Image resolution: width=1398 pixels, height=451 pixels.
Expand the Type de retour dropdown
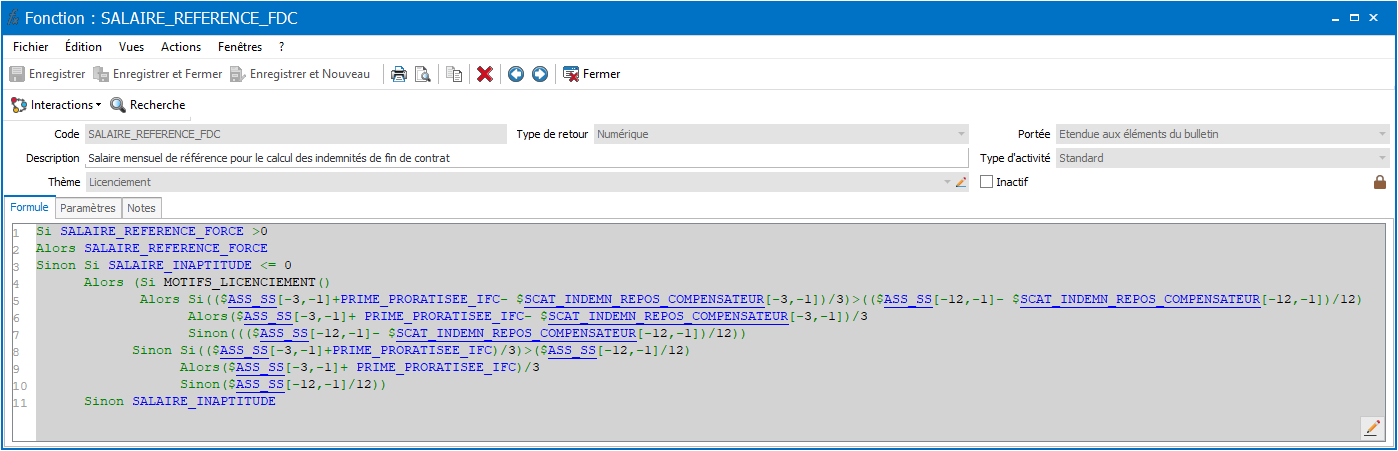[961, 134]
